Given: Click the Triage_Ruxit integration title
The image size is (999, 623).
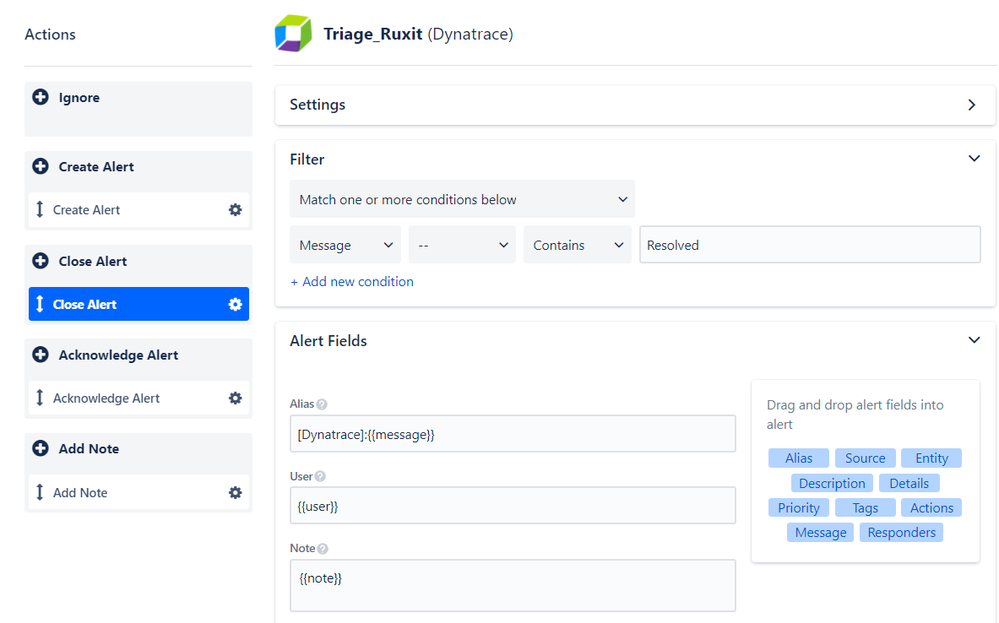Looking at the screenshot, I should (373, 34).
